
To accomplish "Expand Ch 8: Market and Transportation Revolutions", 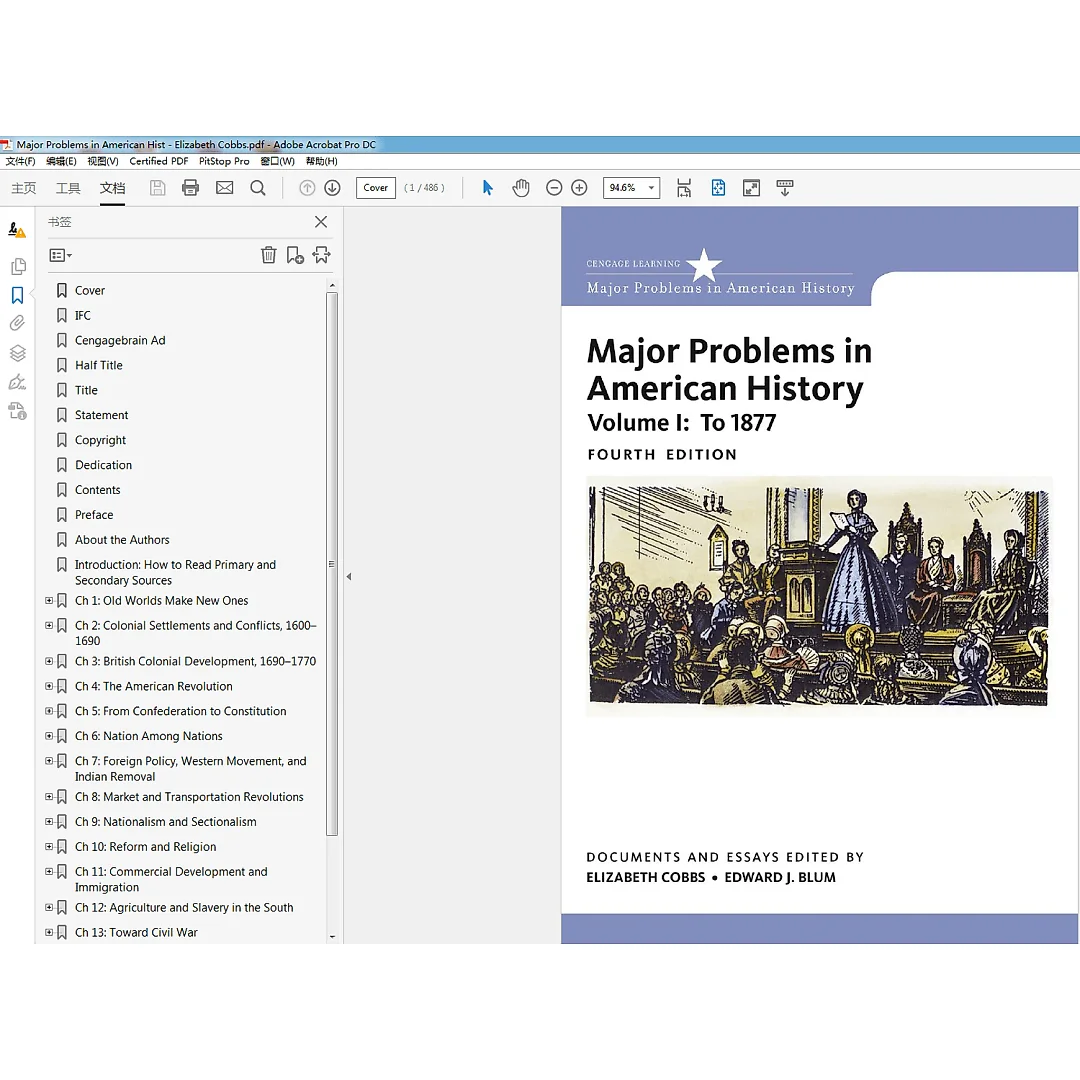I will [49, 797].
